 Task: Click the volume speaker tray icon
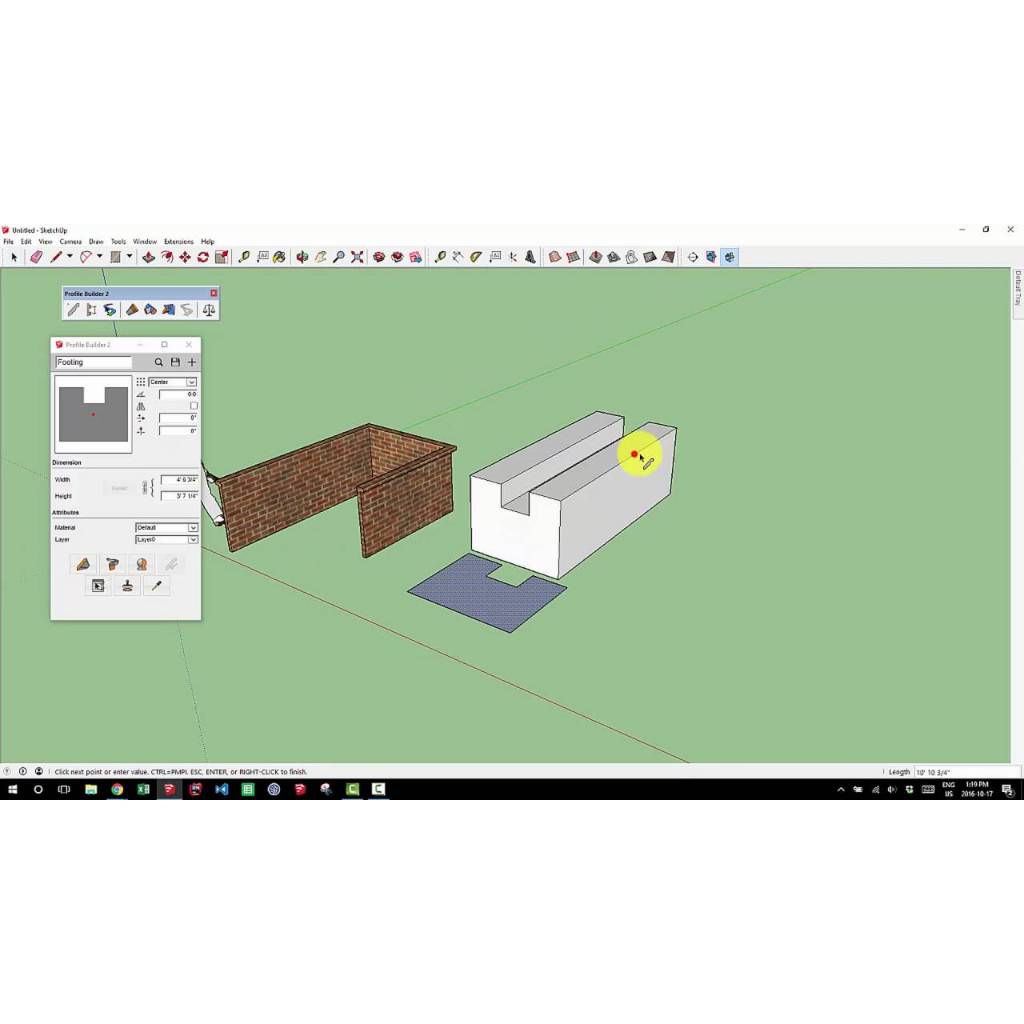click(x=892, y=790)
